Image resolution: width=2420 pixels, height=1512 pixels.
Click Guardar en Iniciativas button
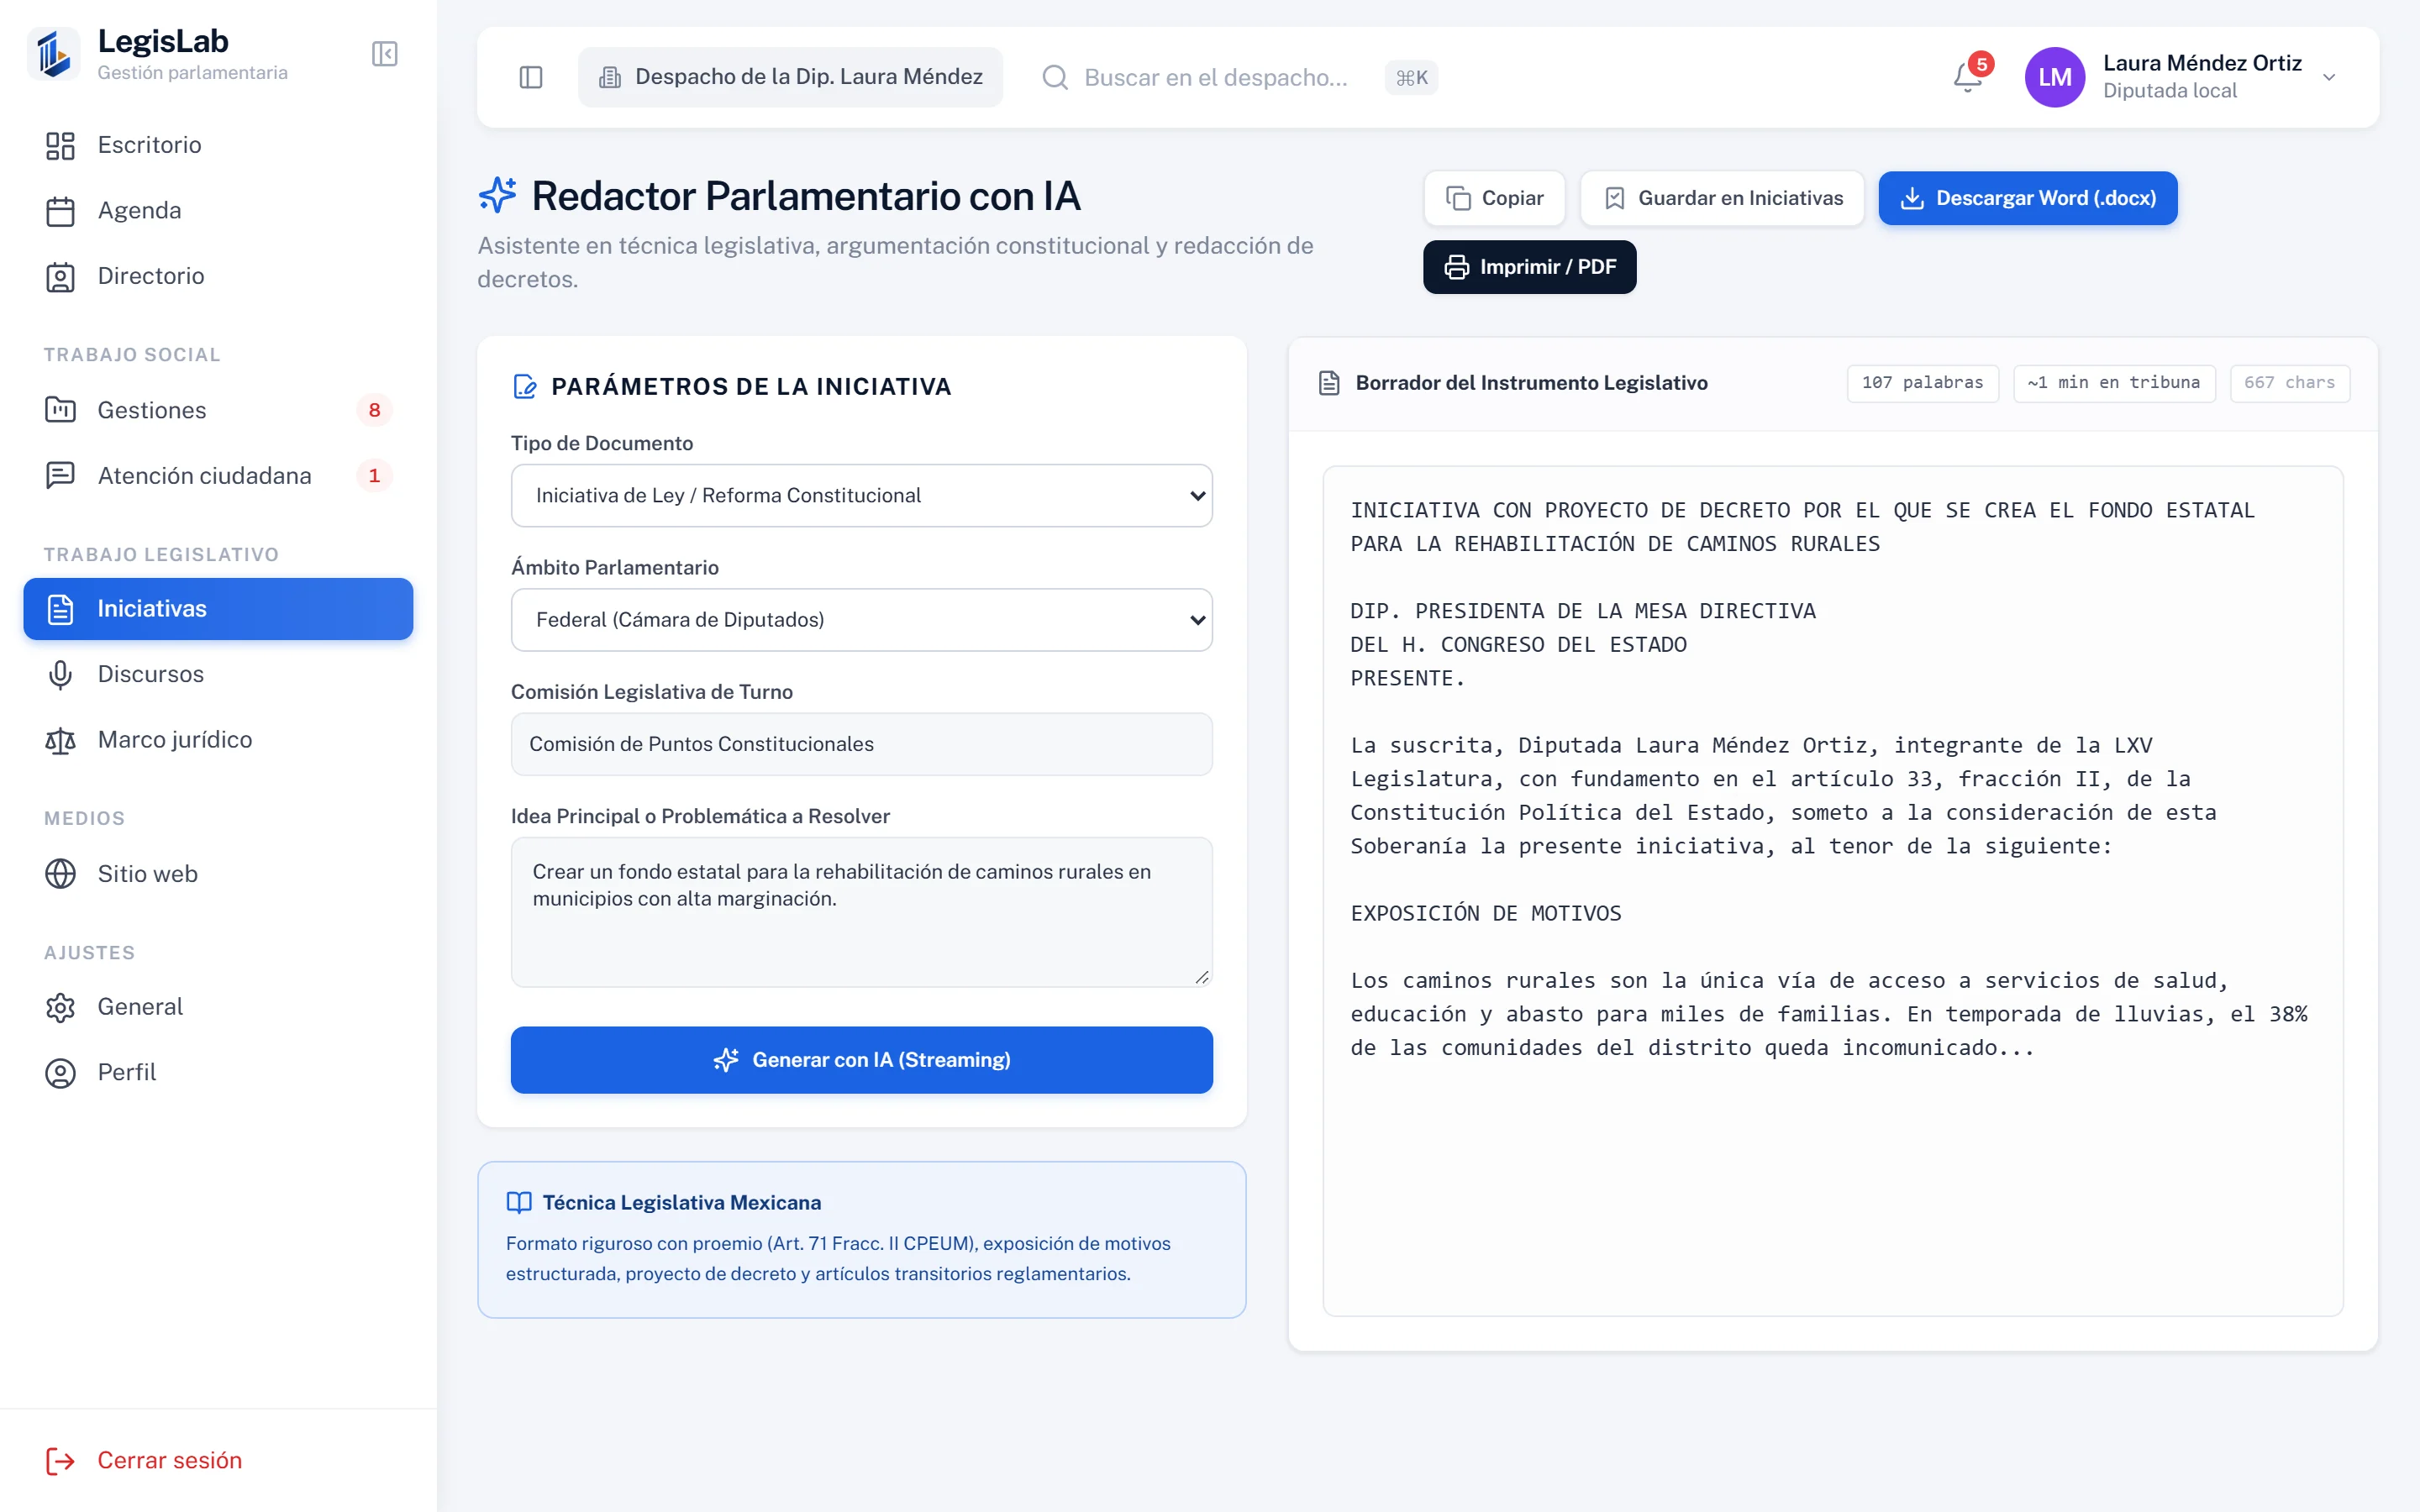[x=1722, y=198]
